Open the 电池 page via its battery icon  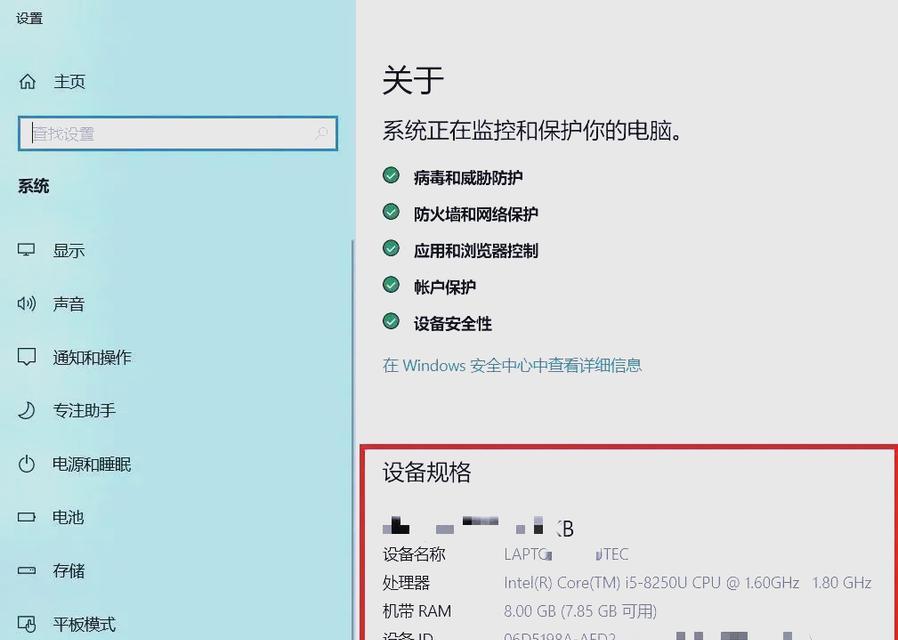tap(27, 517)
